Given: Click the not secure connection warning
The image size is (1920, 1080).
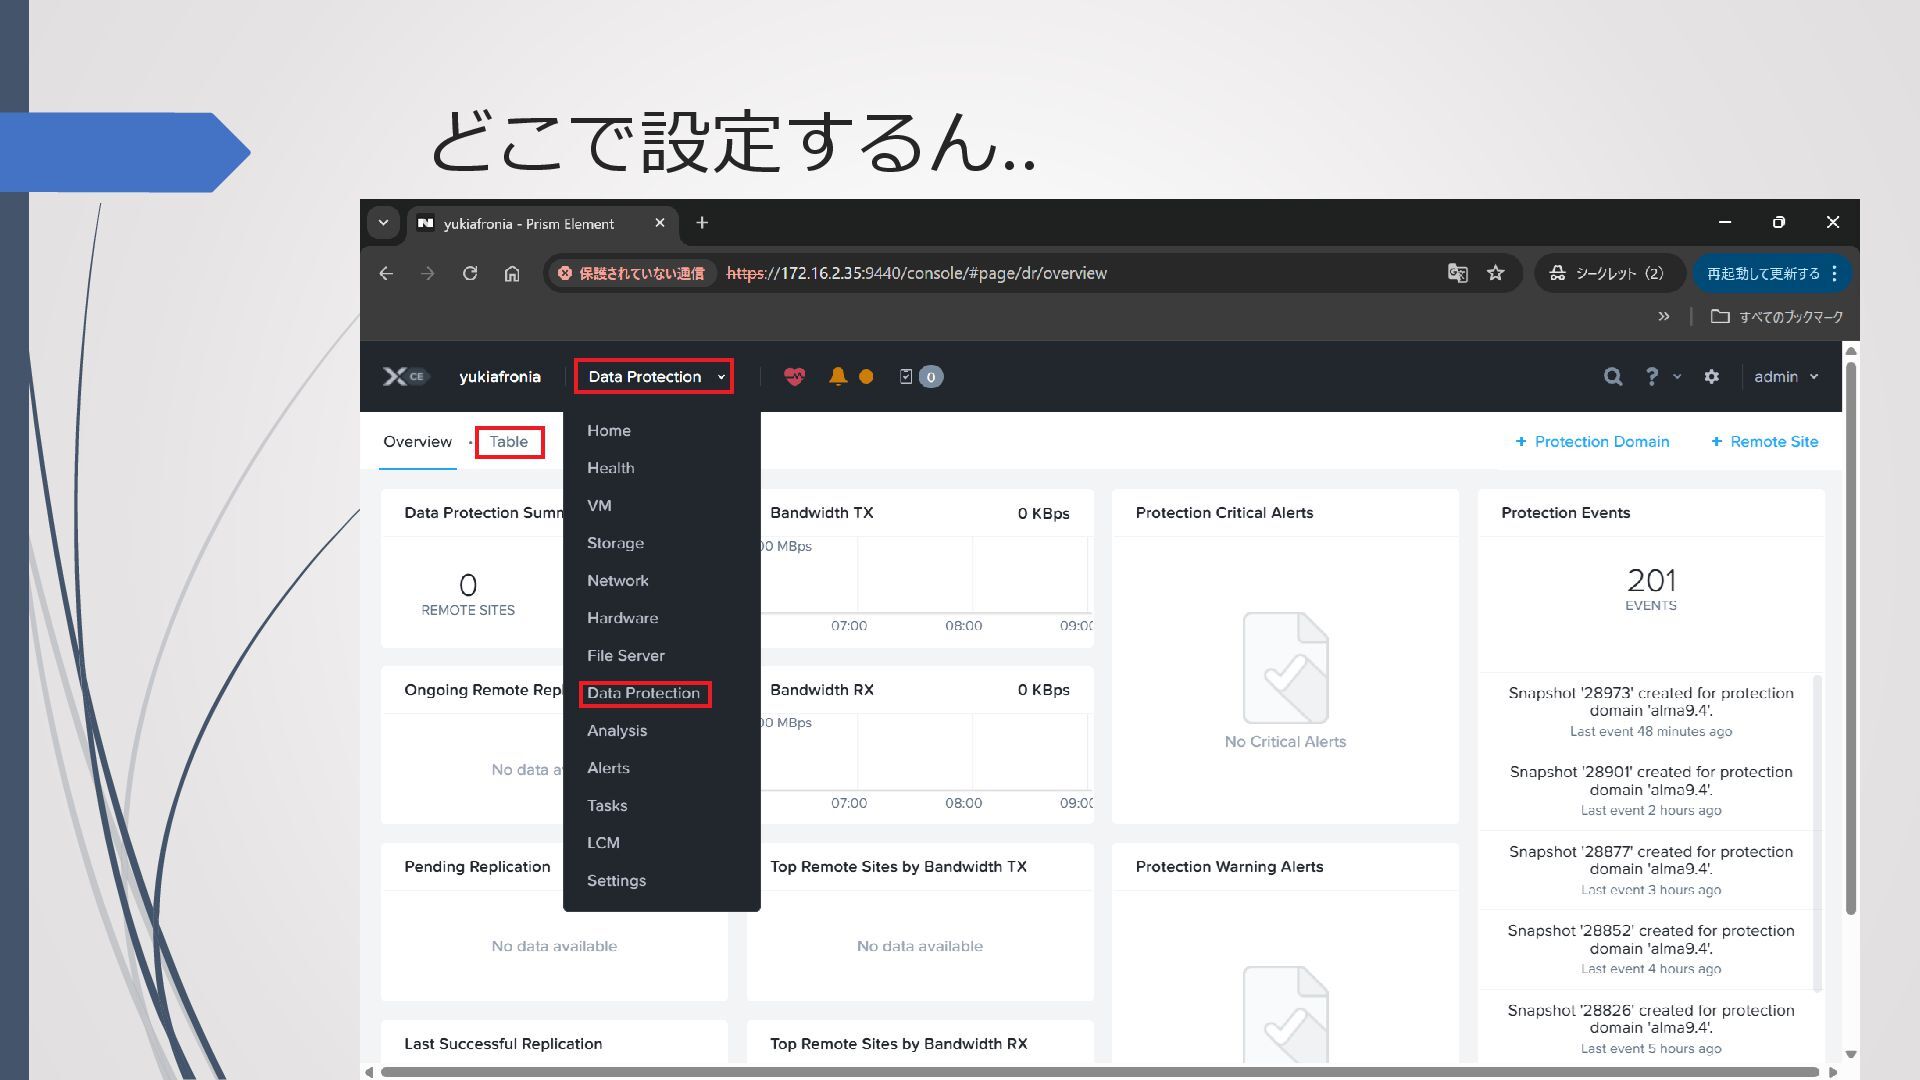Looking at the screenshot, I should 631,273.
